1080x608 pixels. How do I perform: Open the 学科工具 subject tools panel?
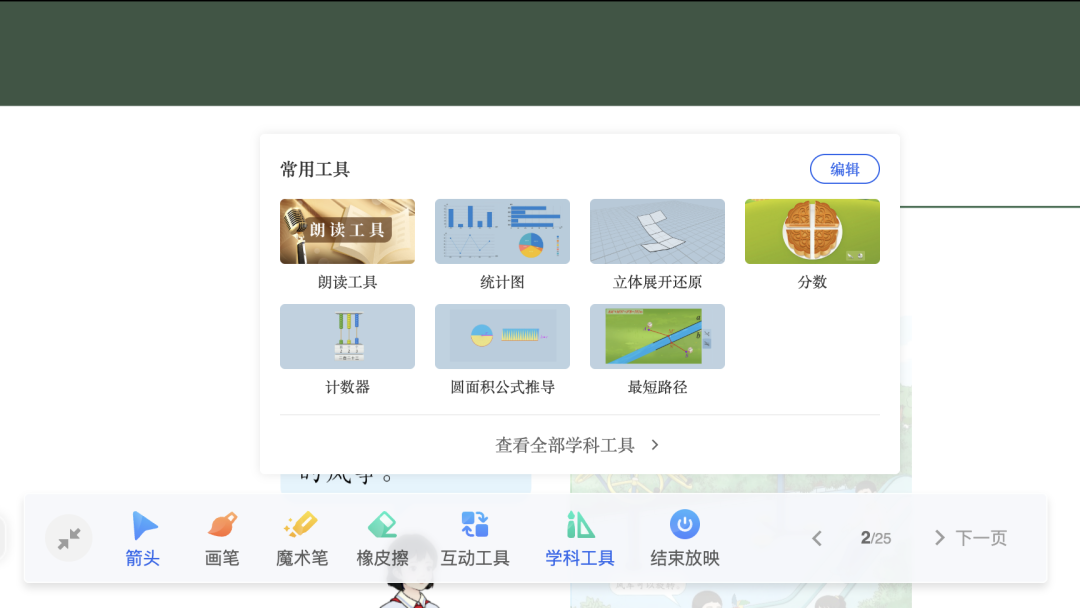pyautogui.click(x=579, y=537)
